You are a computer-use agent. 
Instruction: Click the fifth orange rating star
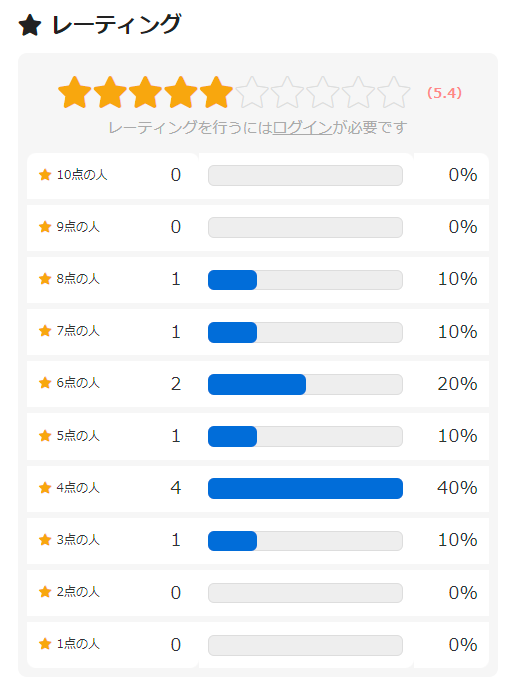pyautogui.click(x=216, y=93)
